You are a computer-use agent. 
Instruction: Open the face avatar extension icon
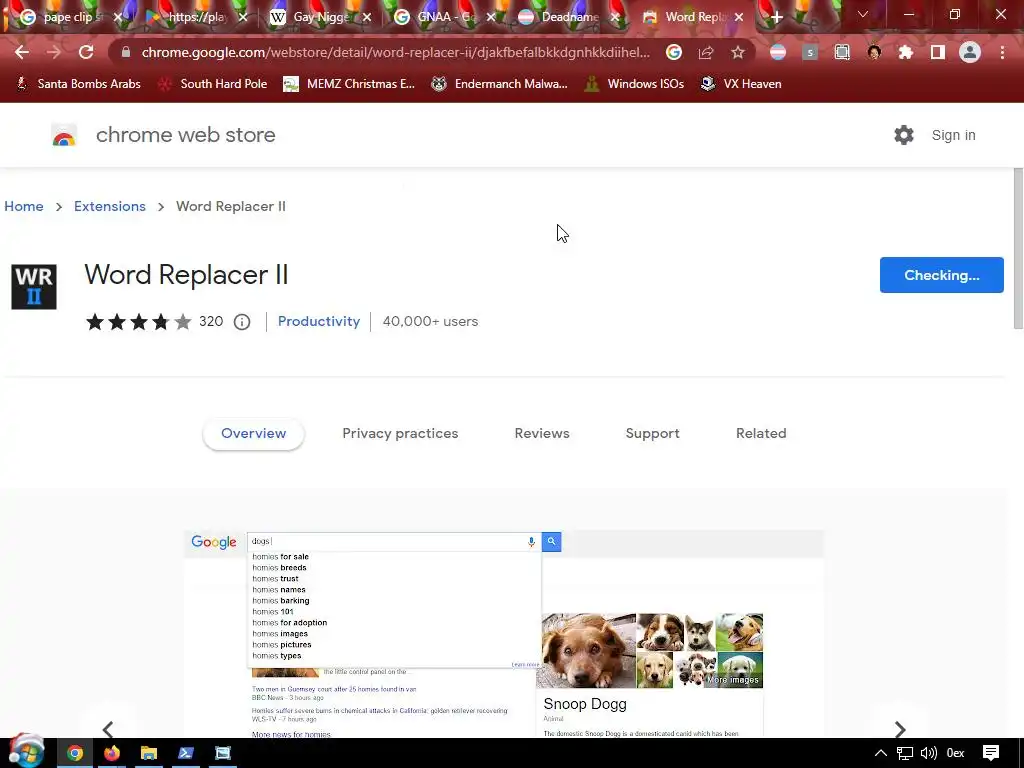tap(874, 52)
